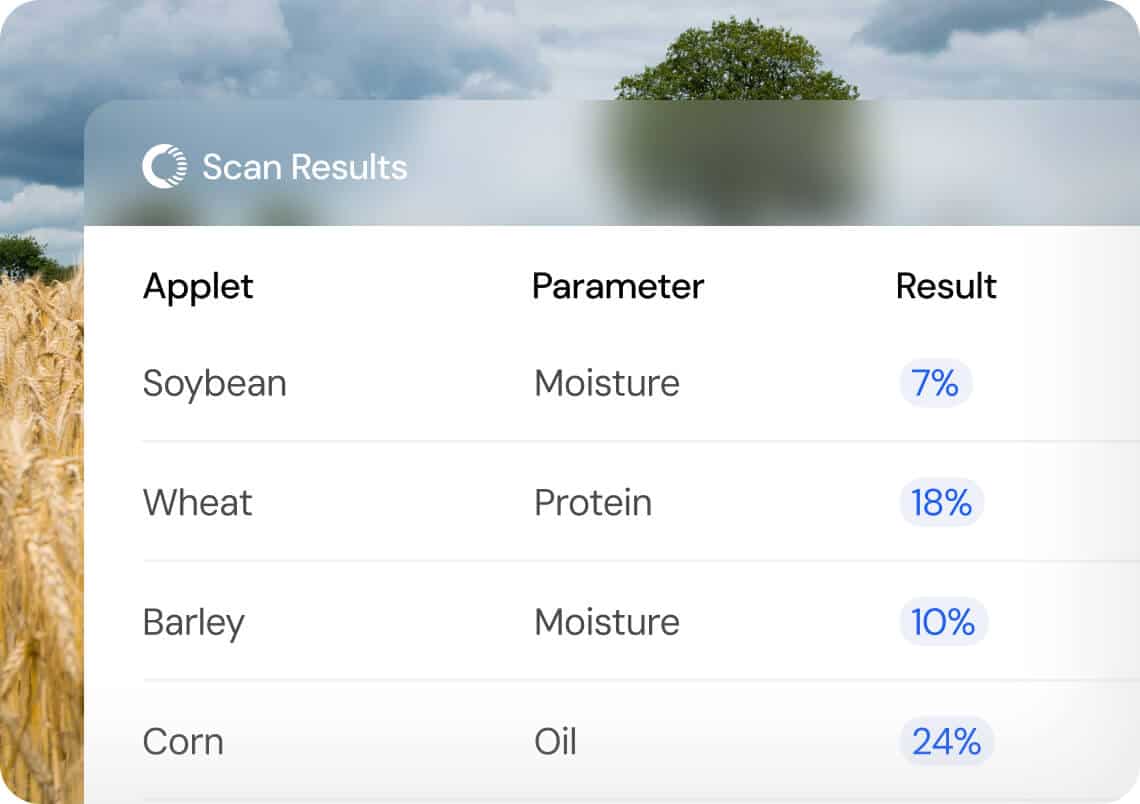Click the Moisture parameter for Barley
This screenshot has width=1140, height=804.
click(x=606, y=622)
